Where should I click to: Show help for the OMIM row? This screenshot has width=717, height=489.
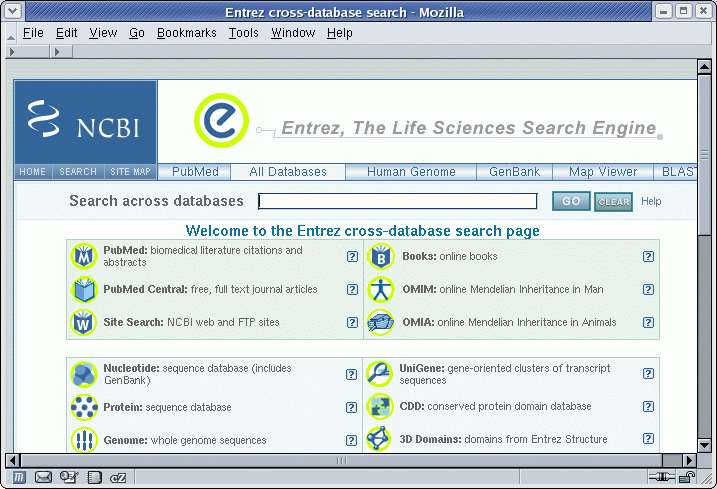click(x=648, y=290)
